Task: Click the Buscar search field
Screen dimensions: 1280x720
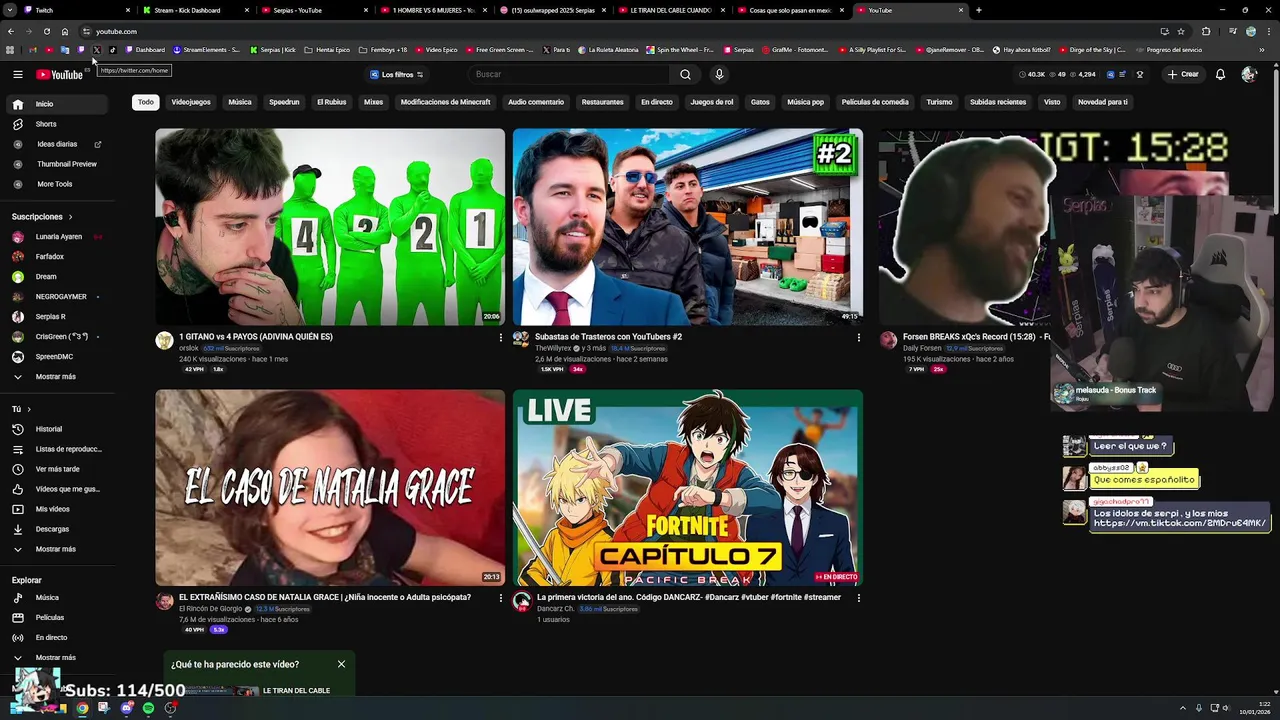Action: 570,74
